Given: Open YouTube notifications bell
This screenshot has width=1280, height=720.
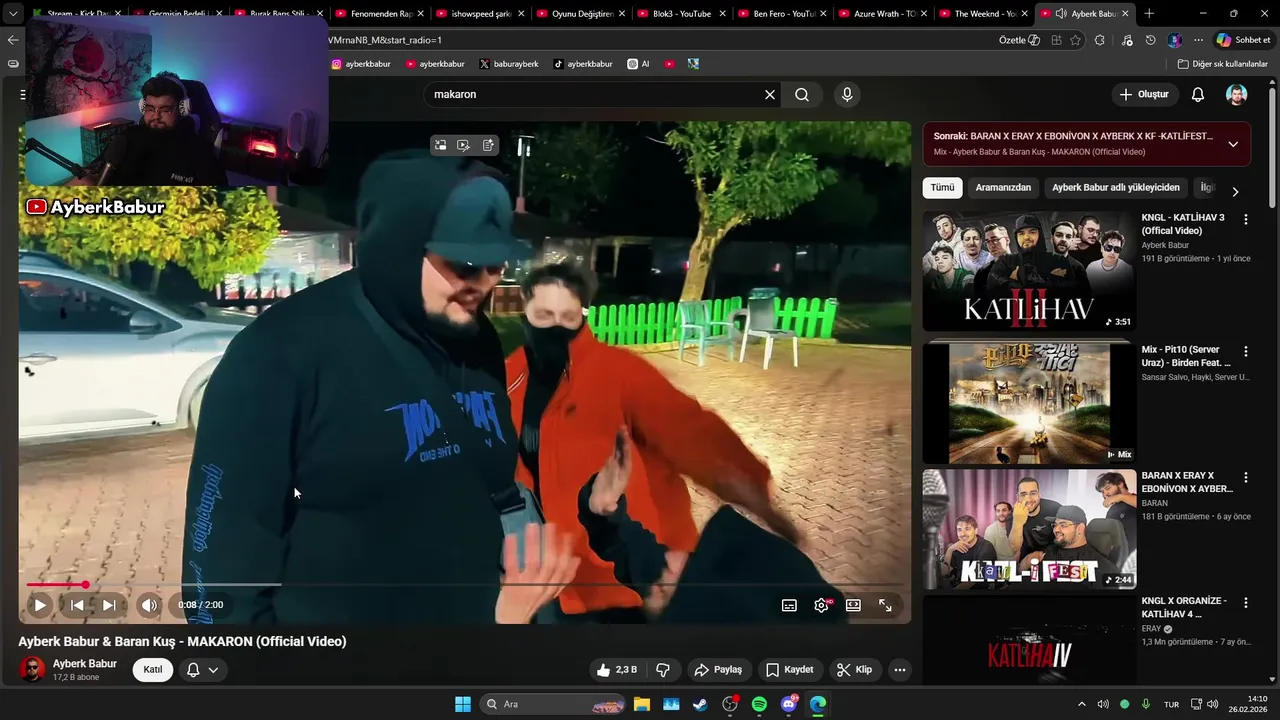Looking at the screenshot, I should click(x=1198, y=94).
